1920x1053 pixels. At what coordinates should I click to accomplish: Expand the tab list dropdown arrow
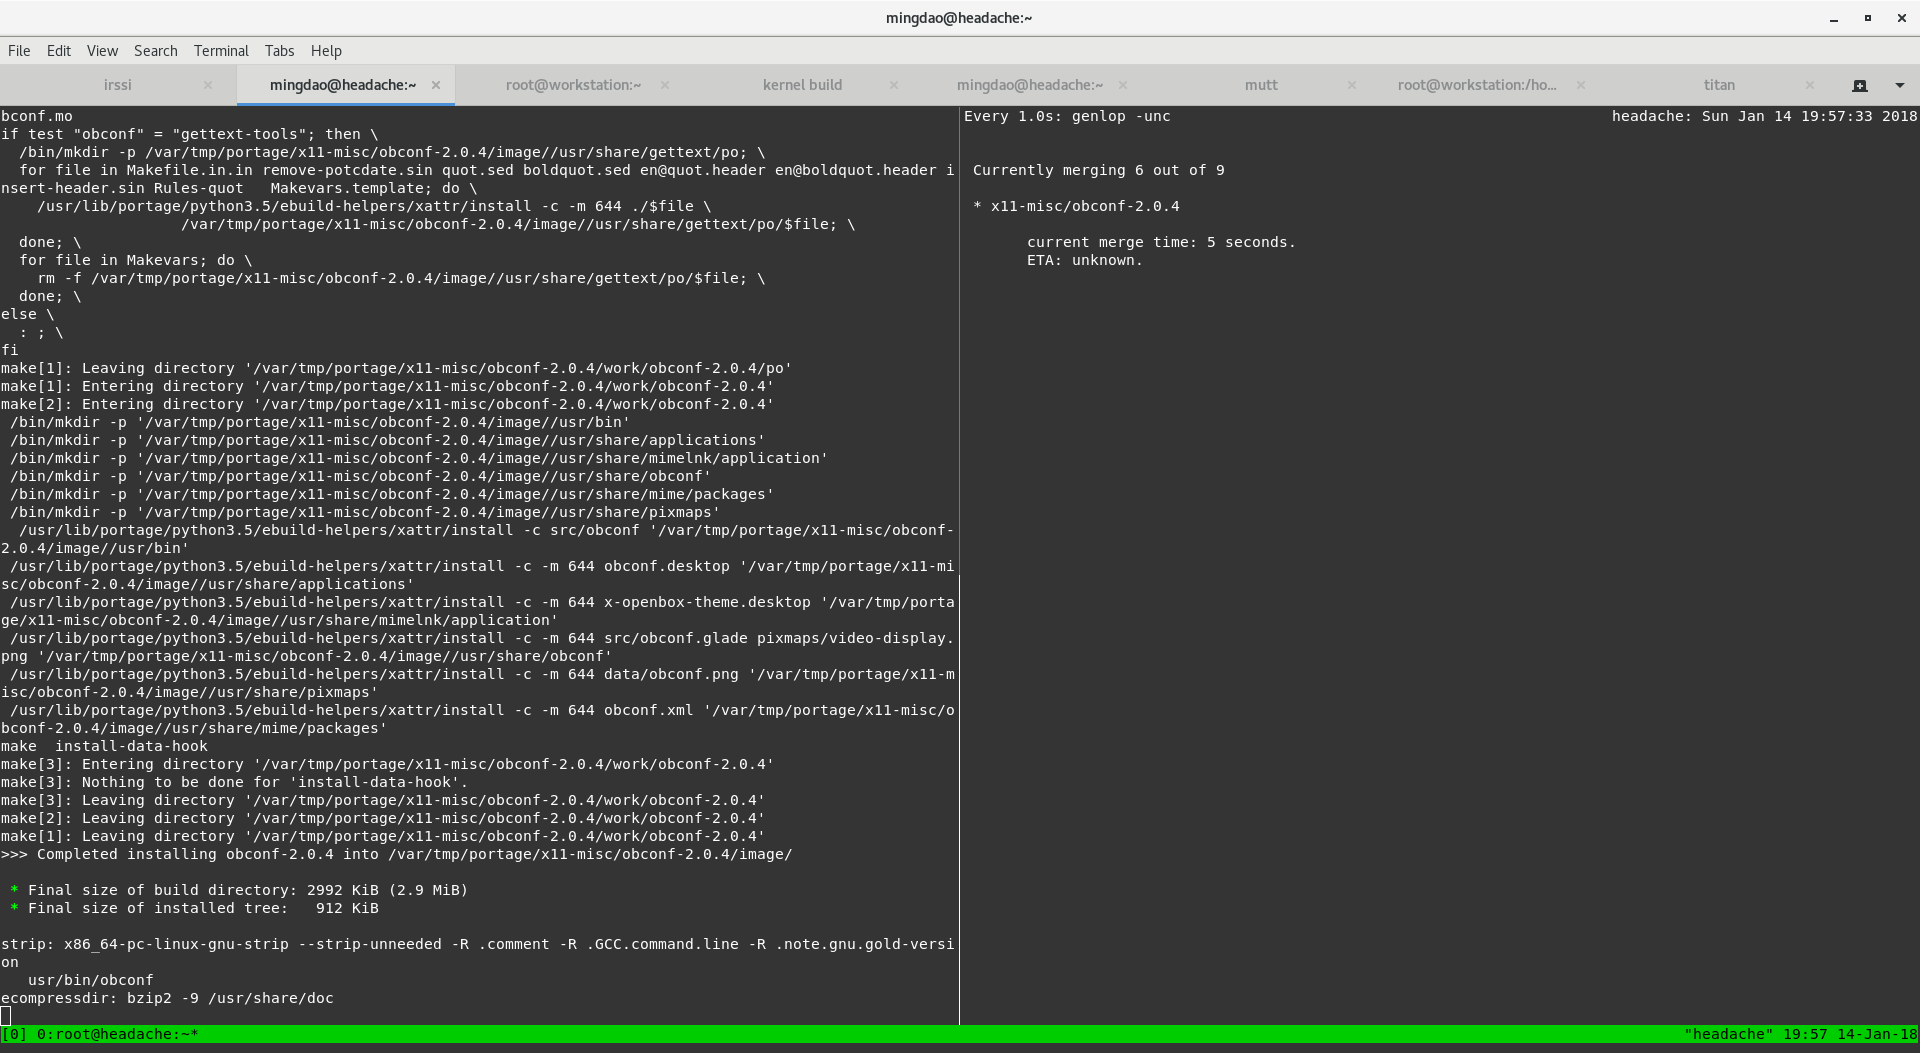coord(1900,85)
